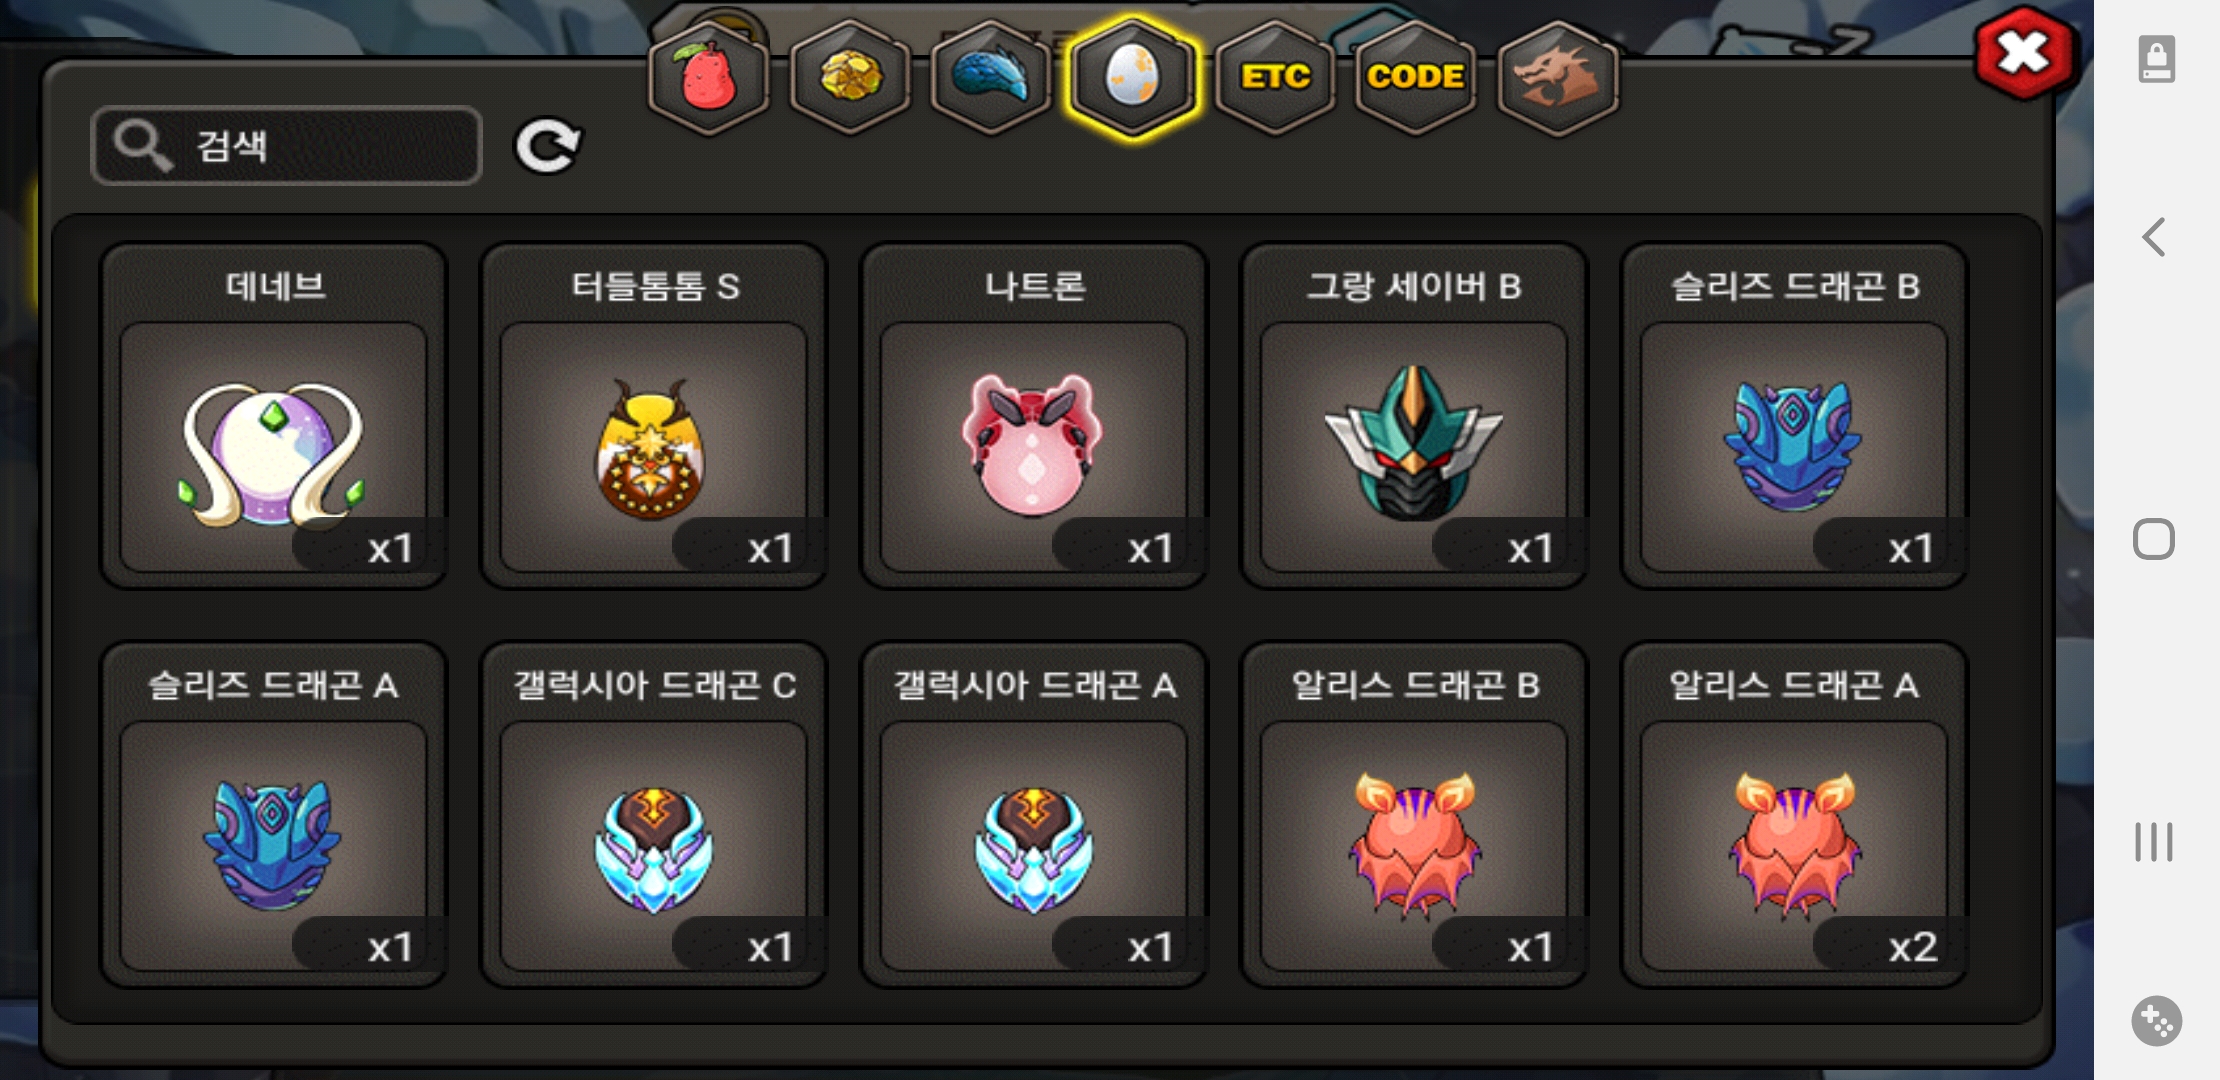Image resolution: width=2220 pixels, height=1080 pixels.
Task: Close the inventory with the red X
Action: click(2025, 53)
